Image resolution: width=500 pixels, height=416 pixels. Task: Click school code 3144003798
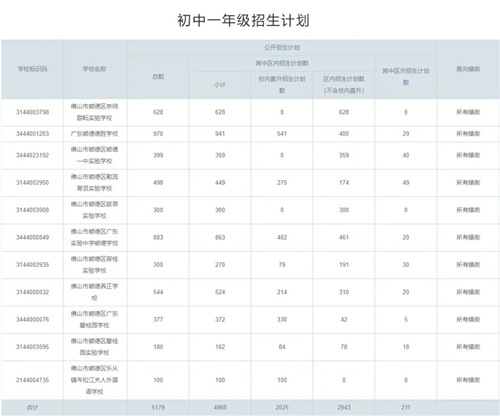(32, 112)
